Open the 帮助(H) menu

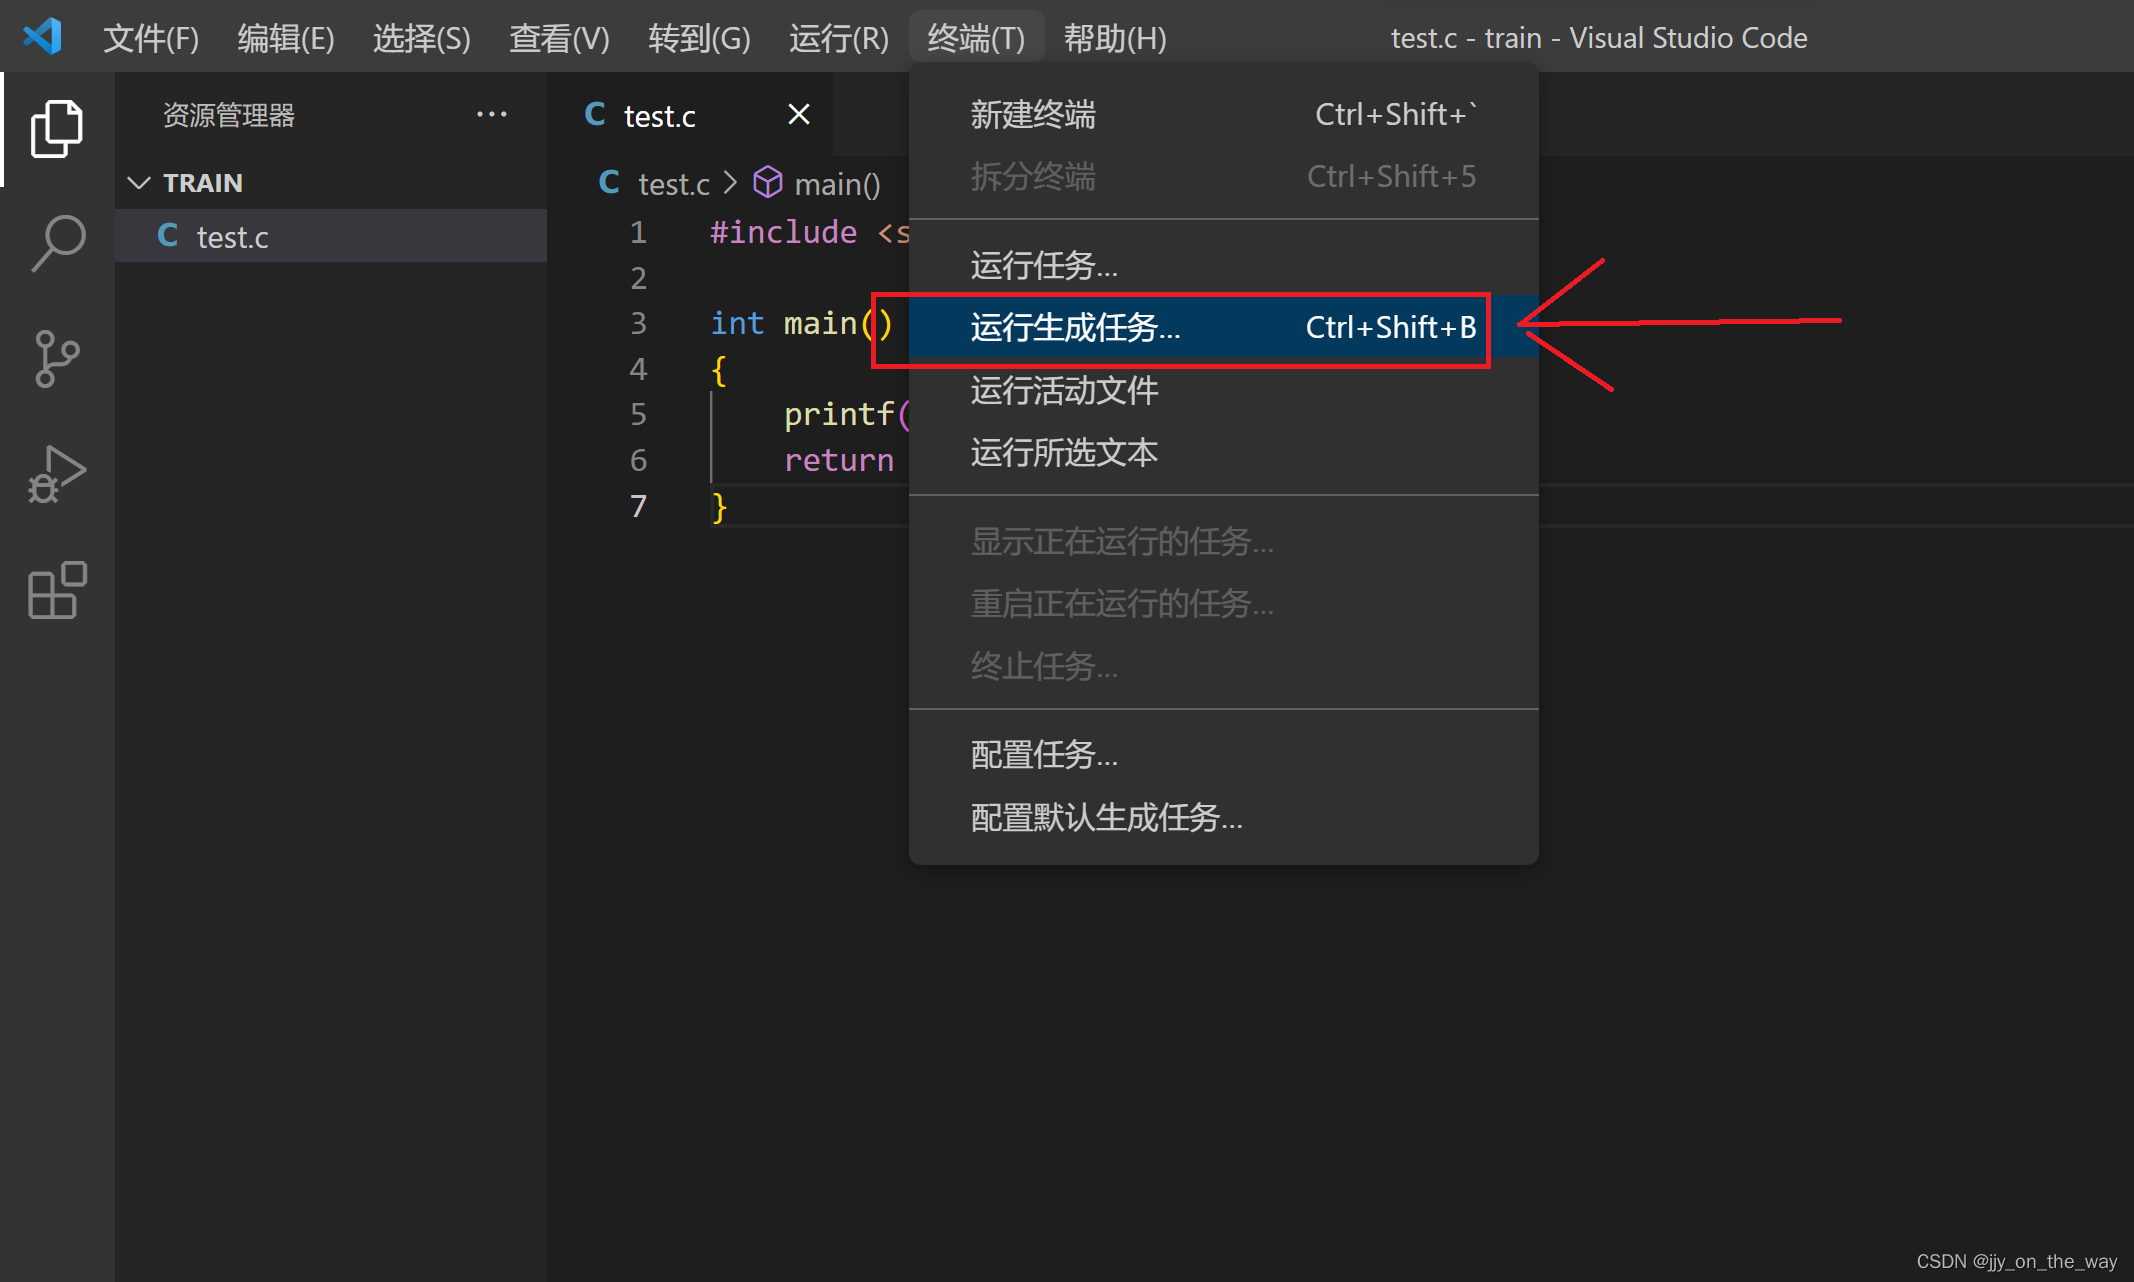[x=1114, y=37]
